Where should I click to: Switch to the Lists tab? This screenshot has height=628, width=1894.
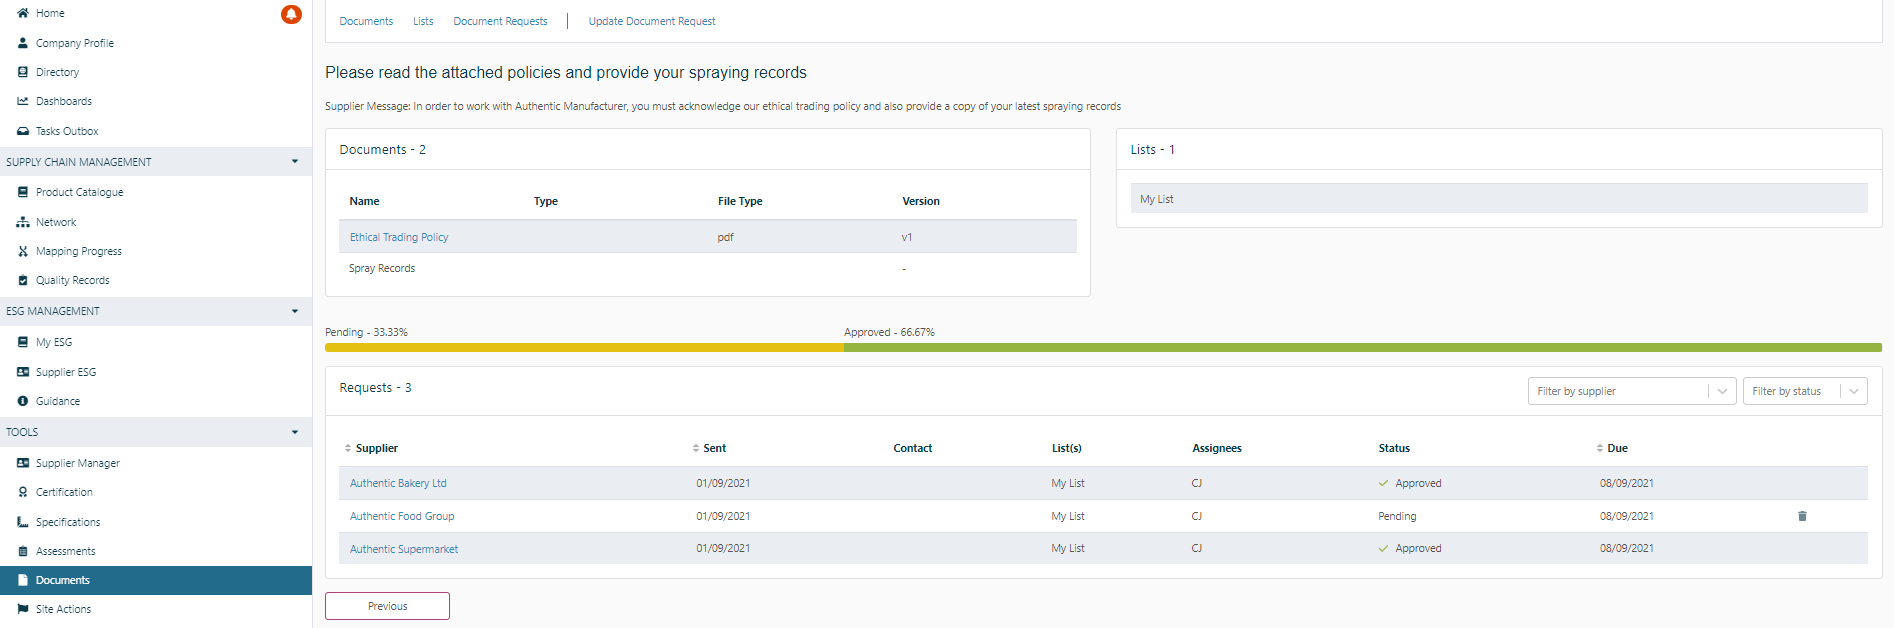tap(423, 21)
